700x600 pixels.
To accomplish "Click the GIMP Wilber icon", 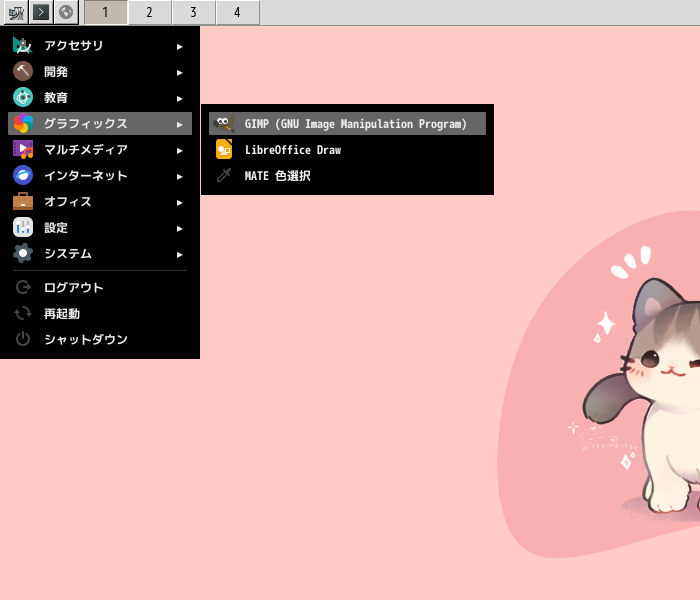I will [224, 124].
